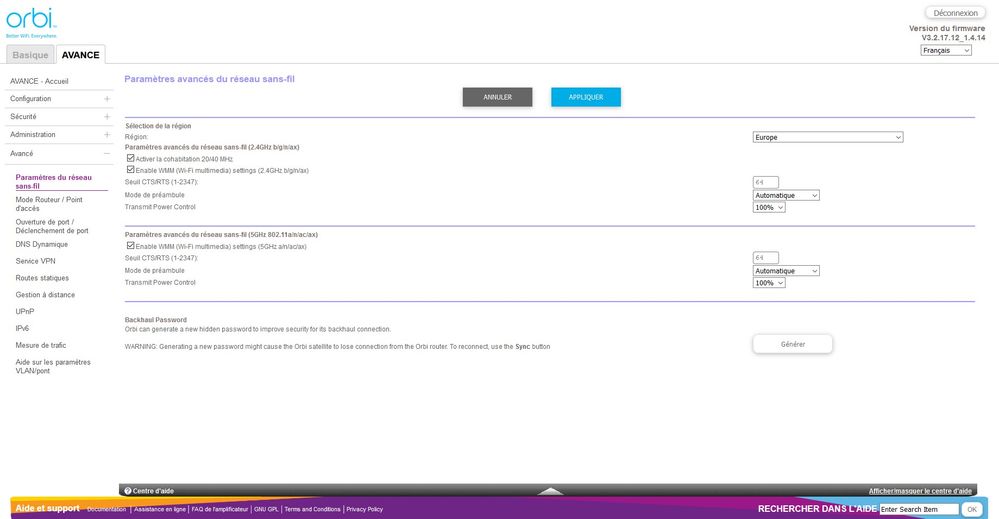Click the Aide et support label
This screenshot has height=519, width=999.
pos(48,508)
